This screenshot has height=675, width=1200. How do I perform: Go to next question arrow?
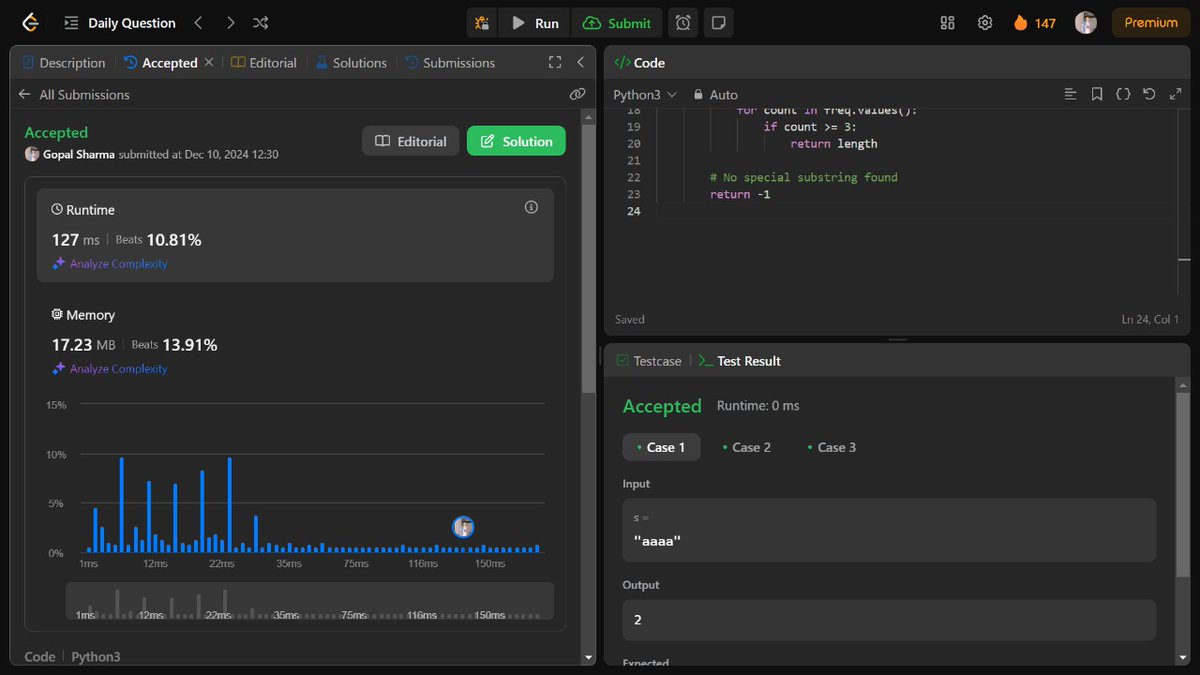tap(230, 22)
